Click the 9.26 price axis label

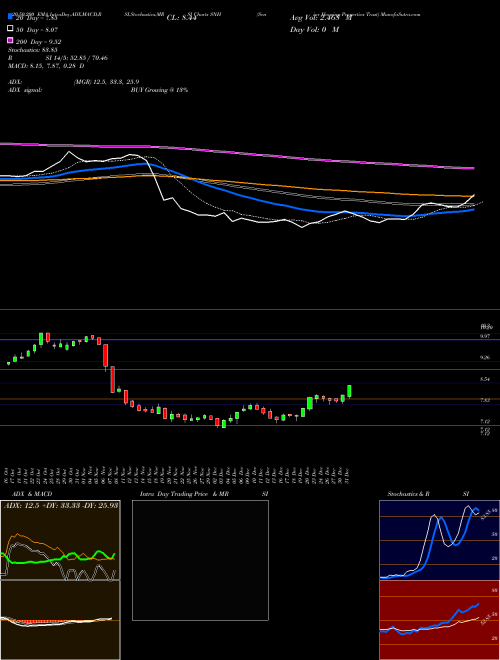pyautogui.click(x=485, y=357)
